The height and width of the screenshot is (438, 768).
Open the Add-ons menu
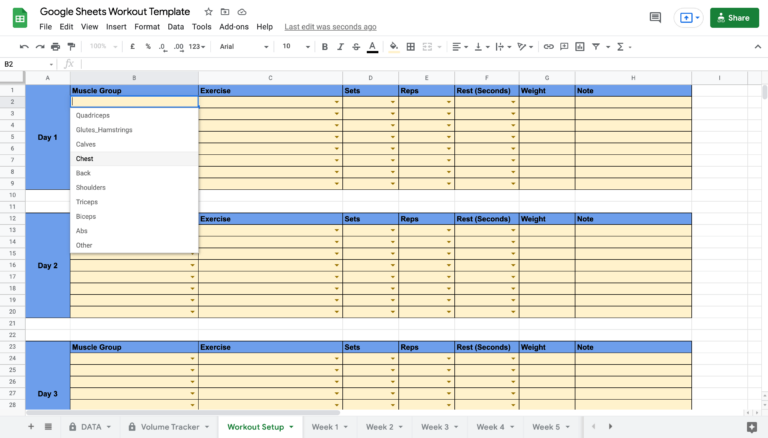tap(234, 27)
